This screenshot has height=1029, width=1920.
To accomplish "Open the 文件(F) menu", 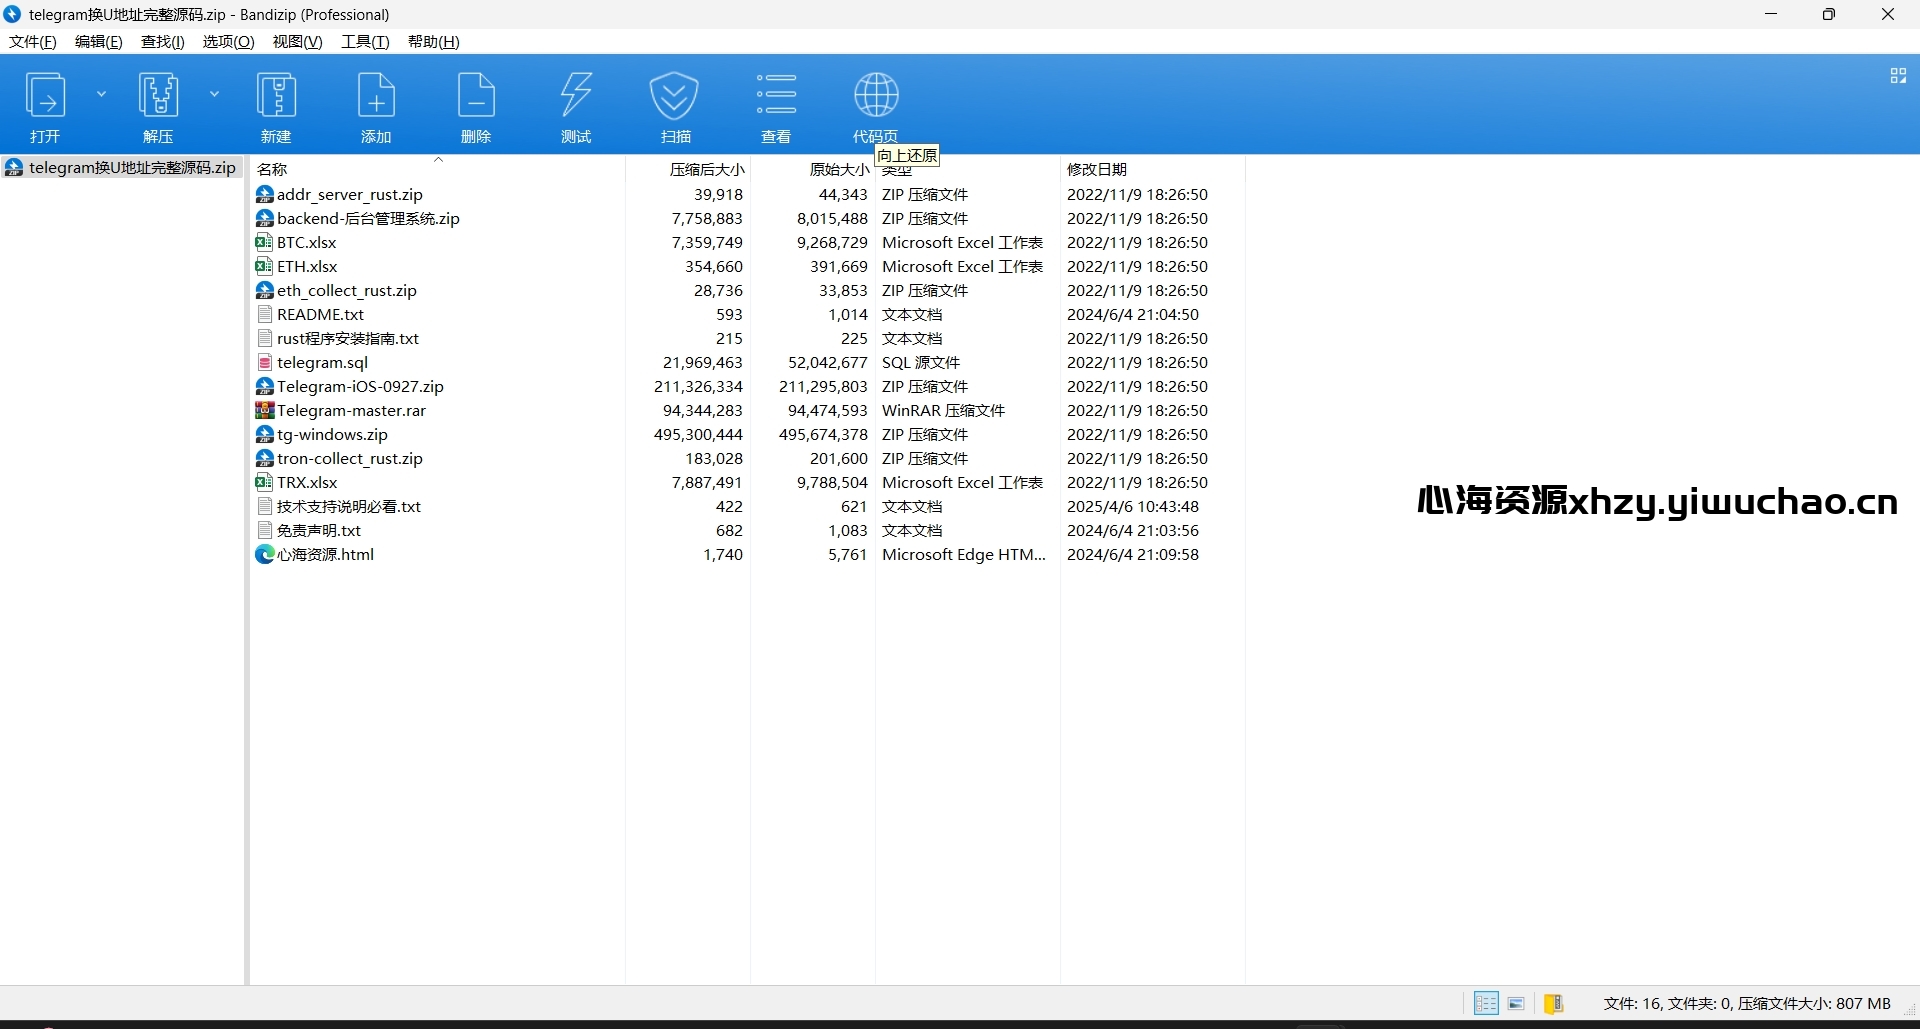I will (33, 42).
